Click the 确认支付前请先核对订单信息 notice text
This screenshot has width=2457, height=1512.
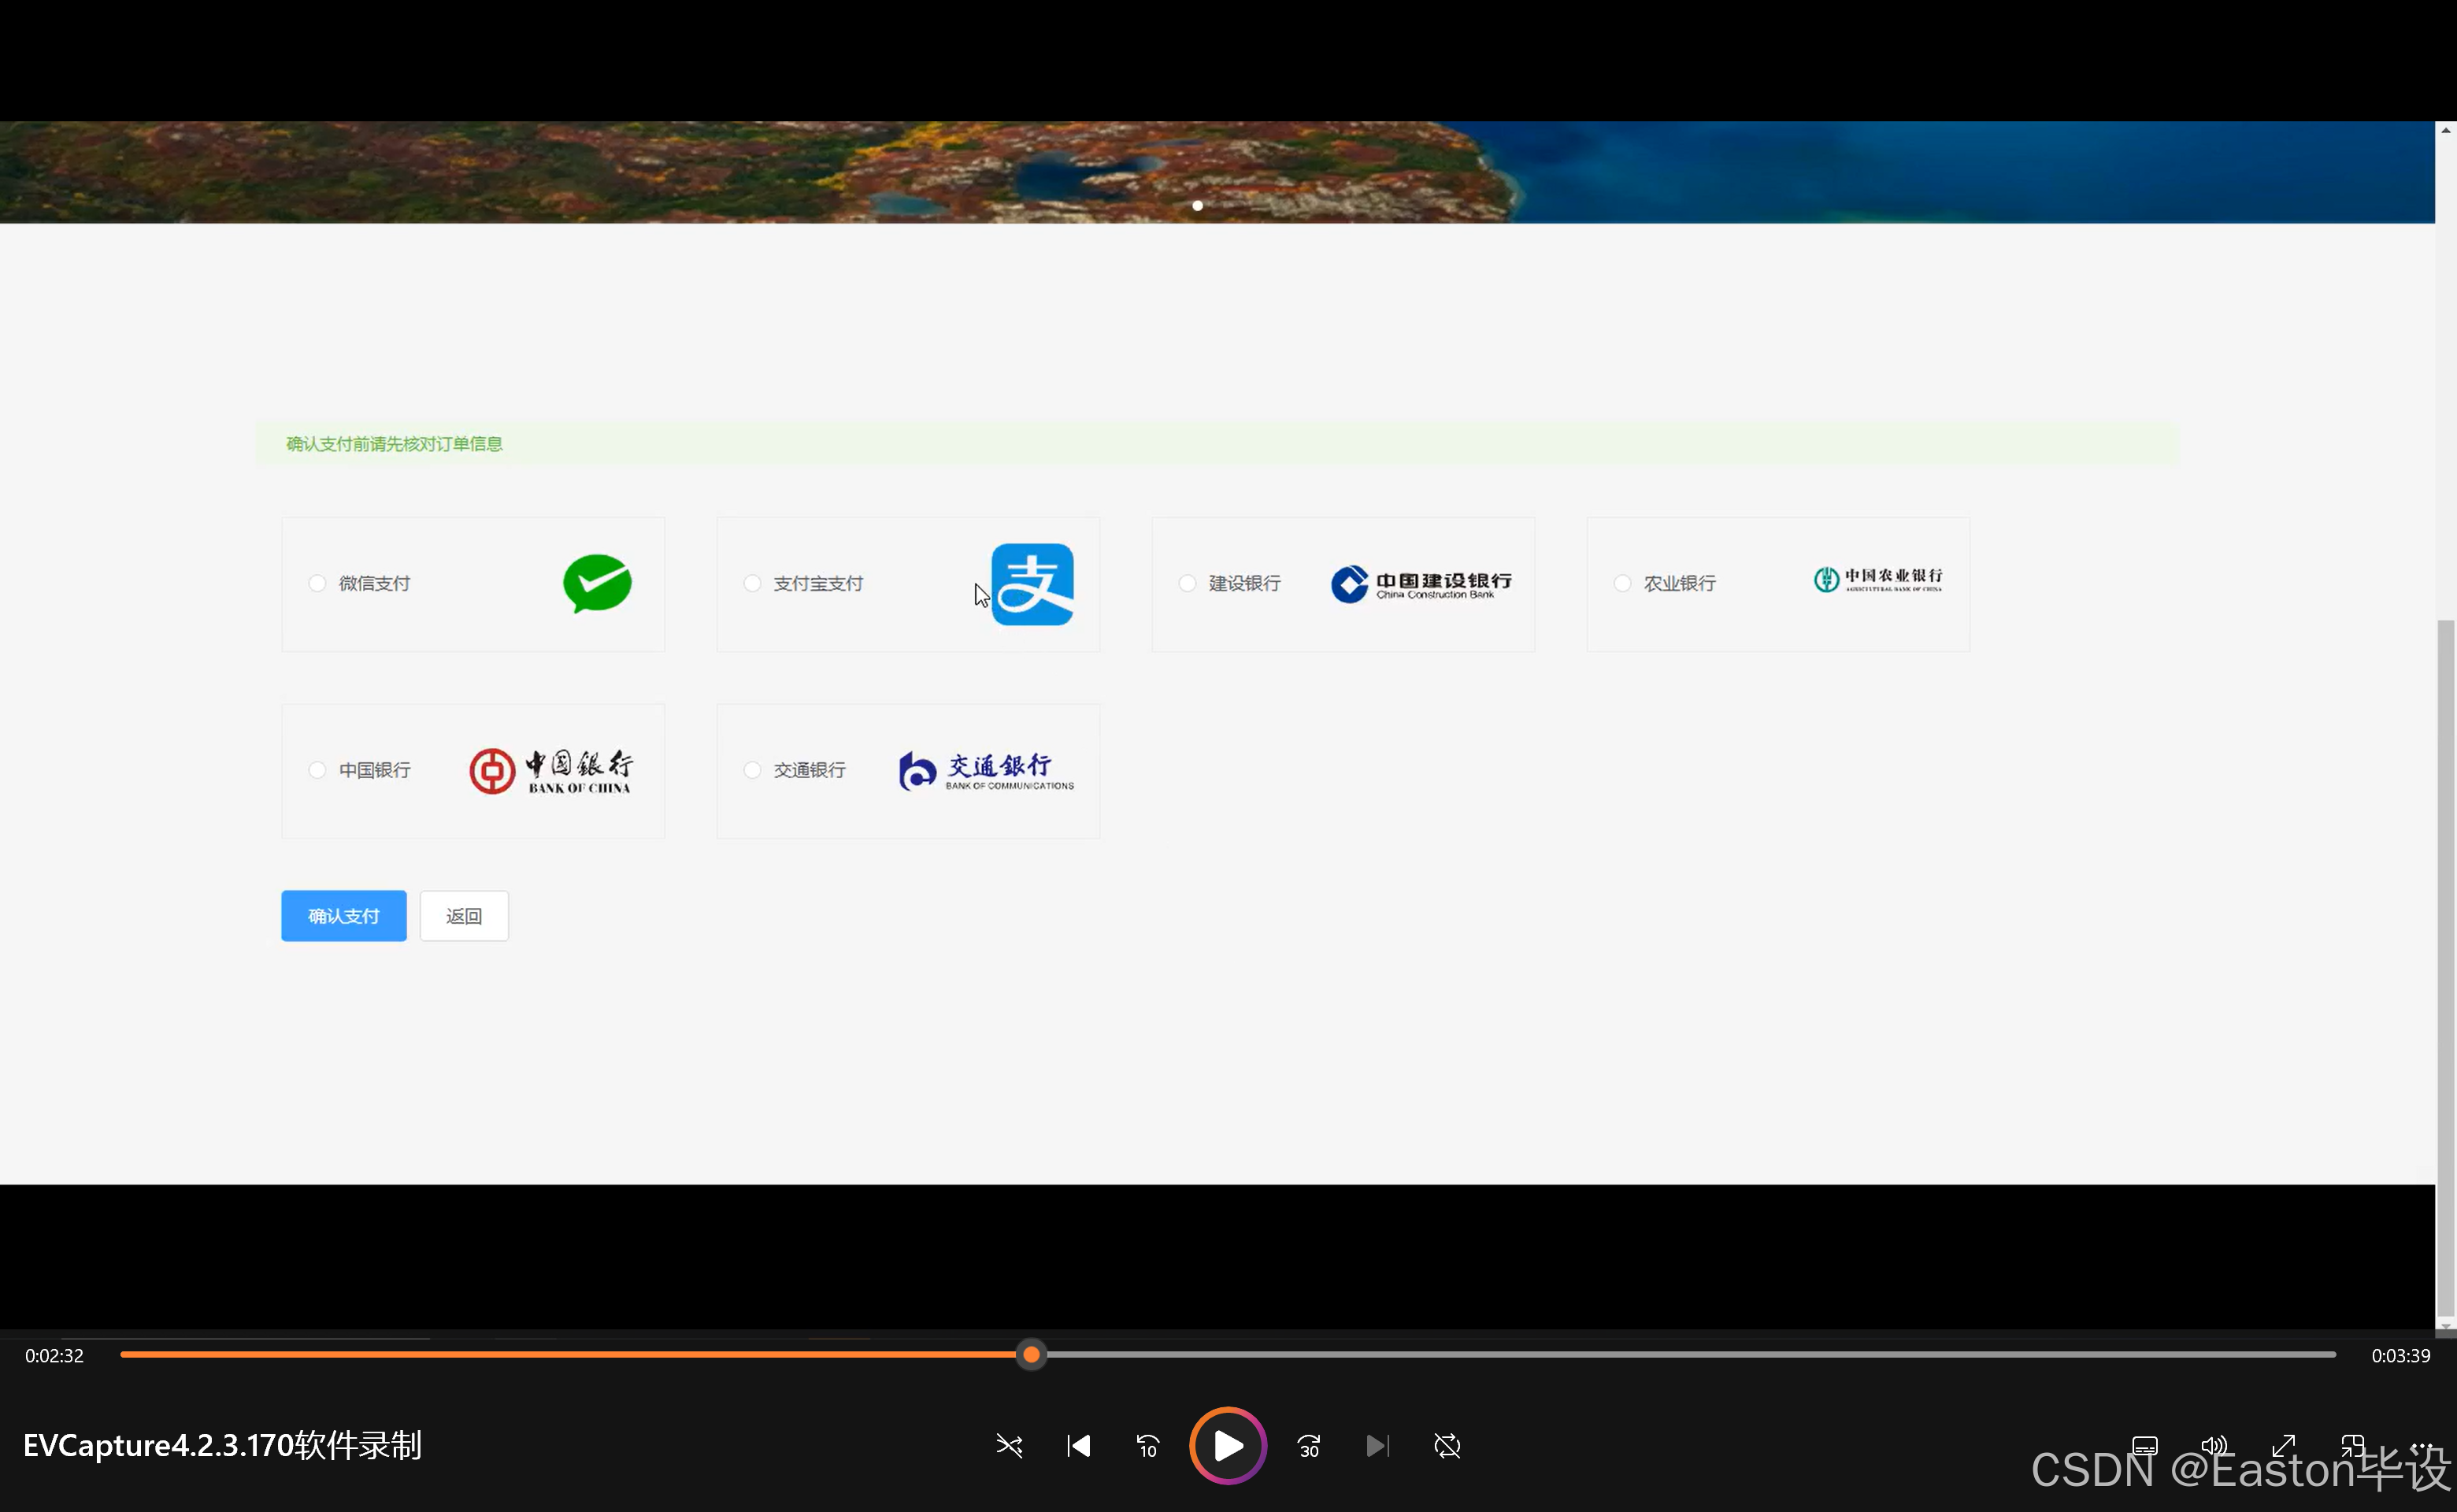pos(394,444)
